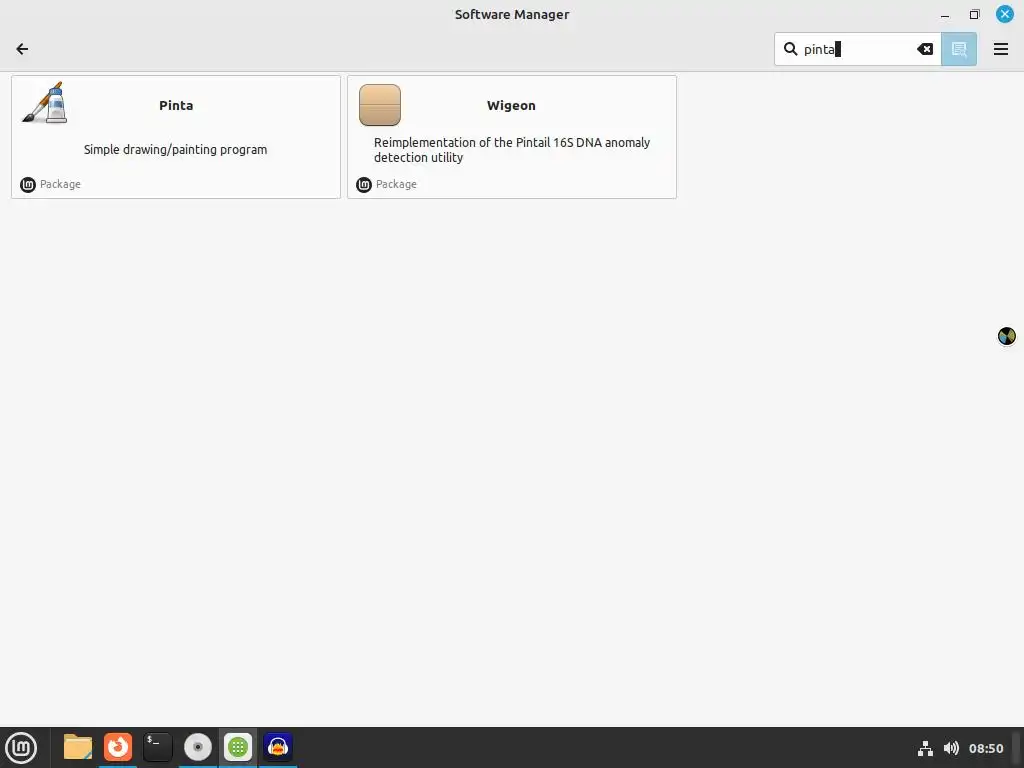The height and width of the screenshot is (768, 1024).
Task: Click the Package label under Pinta
Action: point(60,184)
